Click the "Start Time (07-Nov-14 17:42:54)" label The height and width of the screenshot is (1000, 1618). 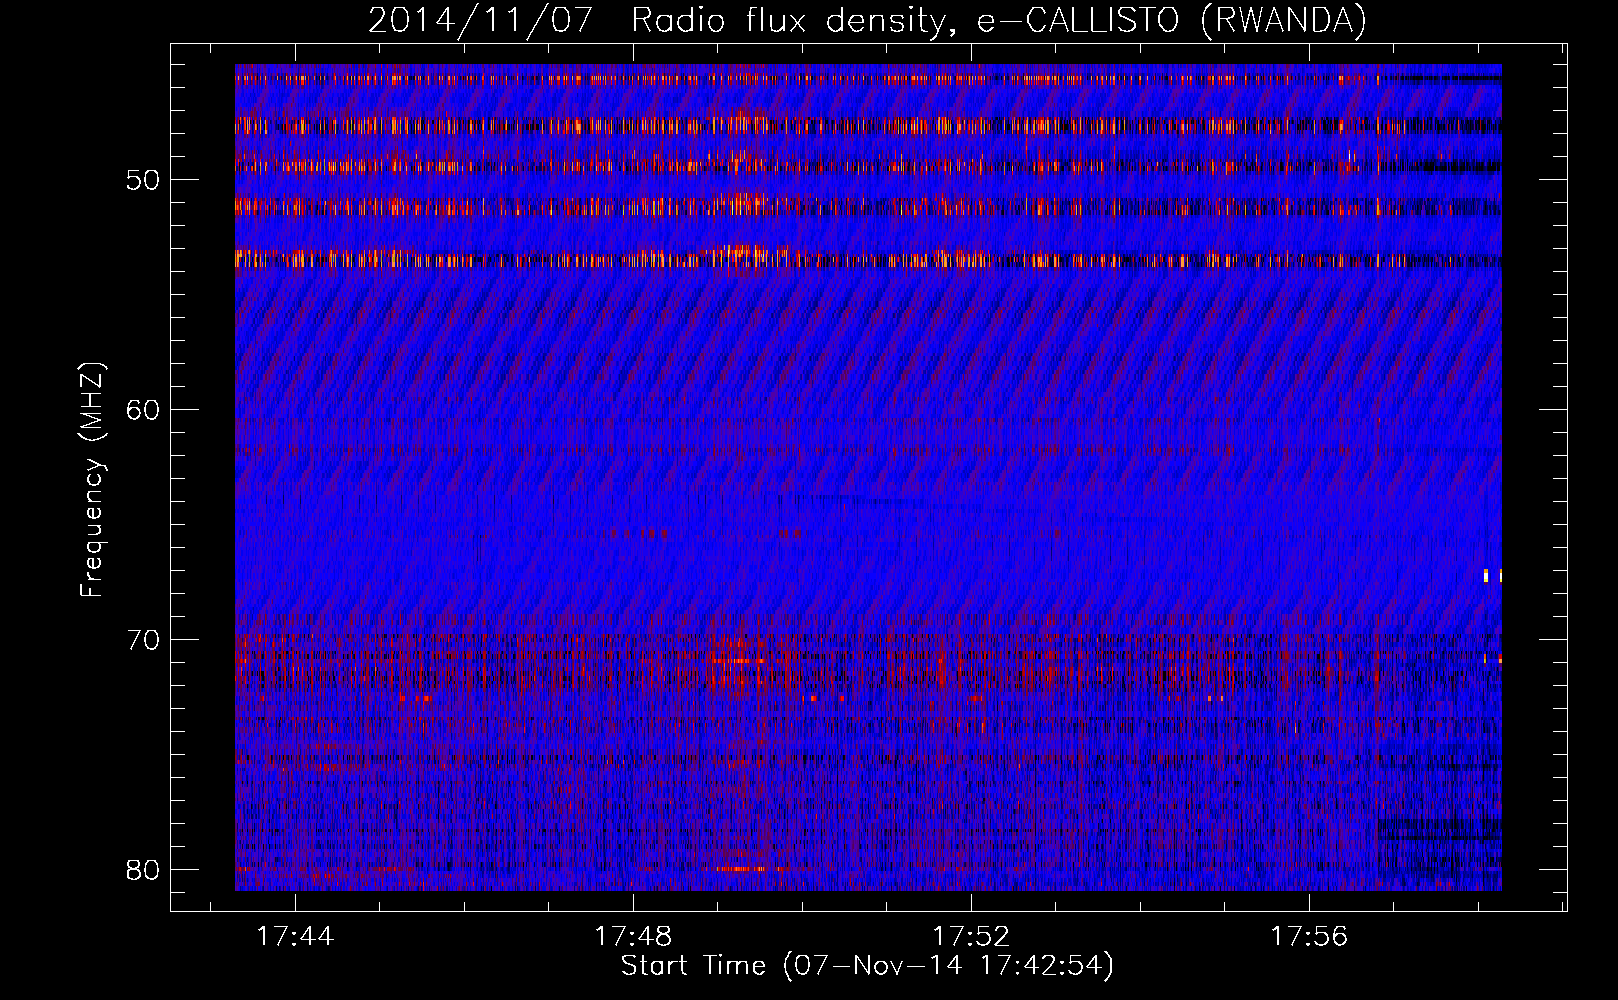(x=867, y=966)
